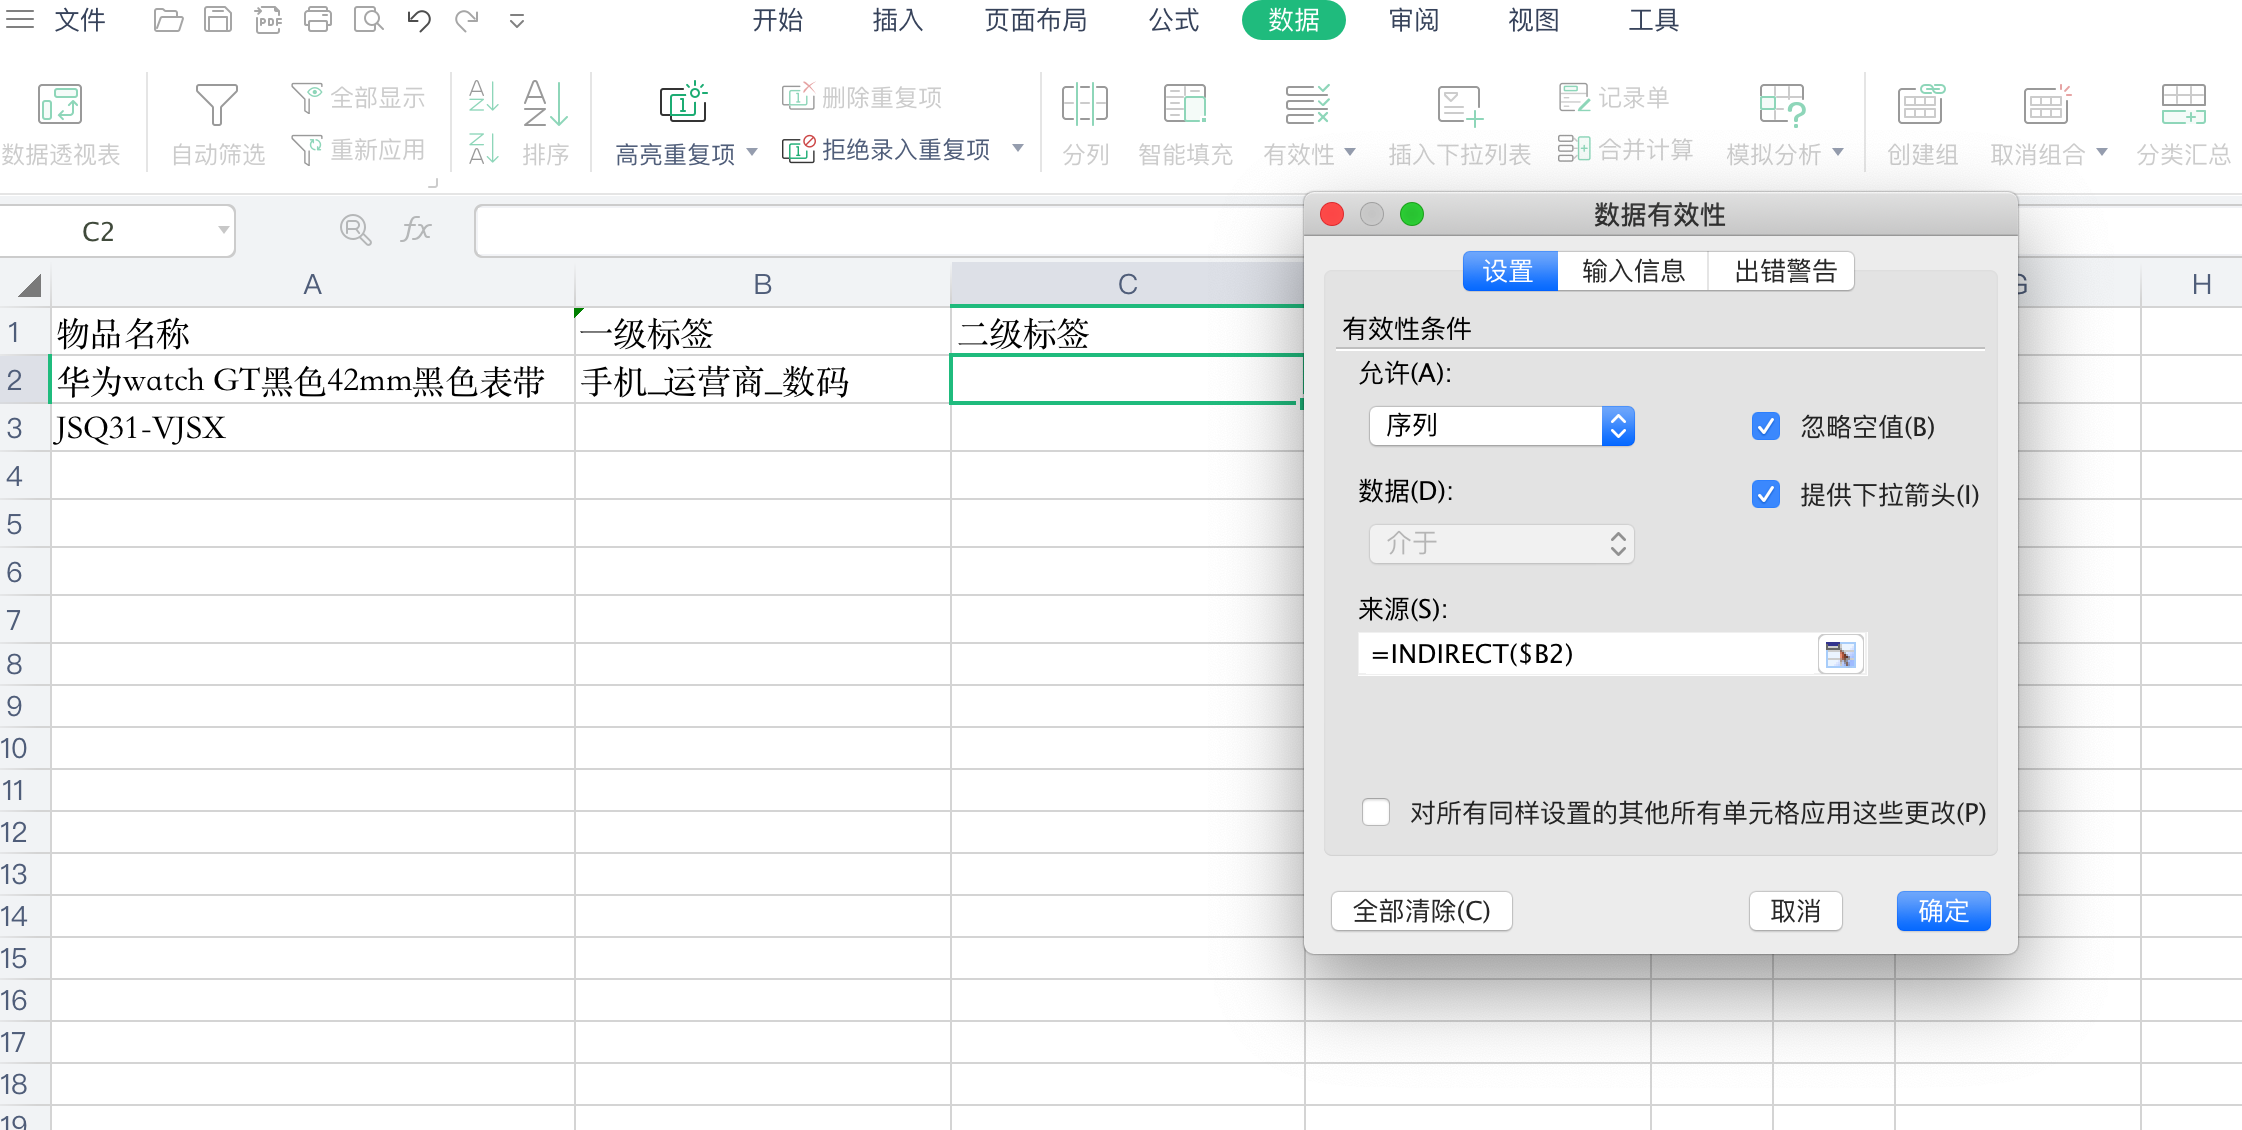The image size is (2242, 1130).
Task: Uncheck Ignore blank (忽略空值) checkbox
Action: [1766, 427]
